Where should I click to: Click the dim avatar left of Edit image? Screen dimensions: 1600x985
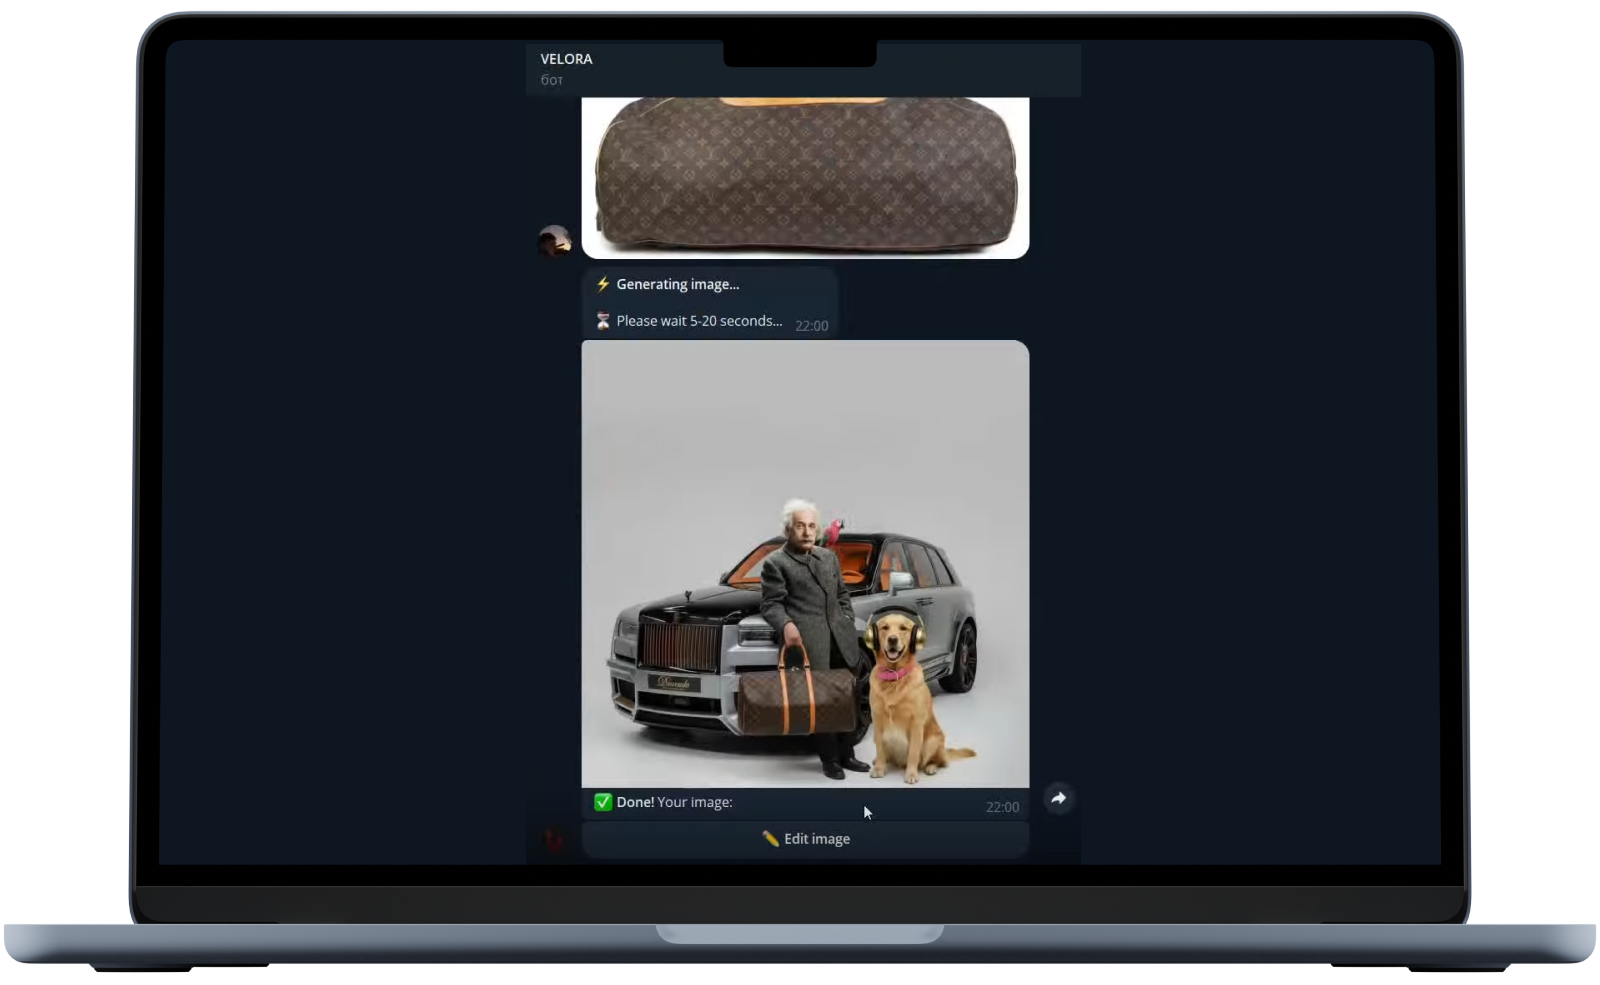coord(555,839)
